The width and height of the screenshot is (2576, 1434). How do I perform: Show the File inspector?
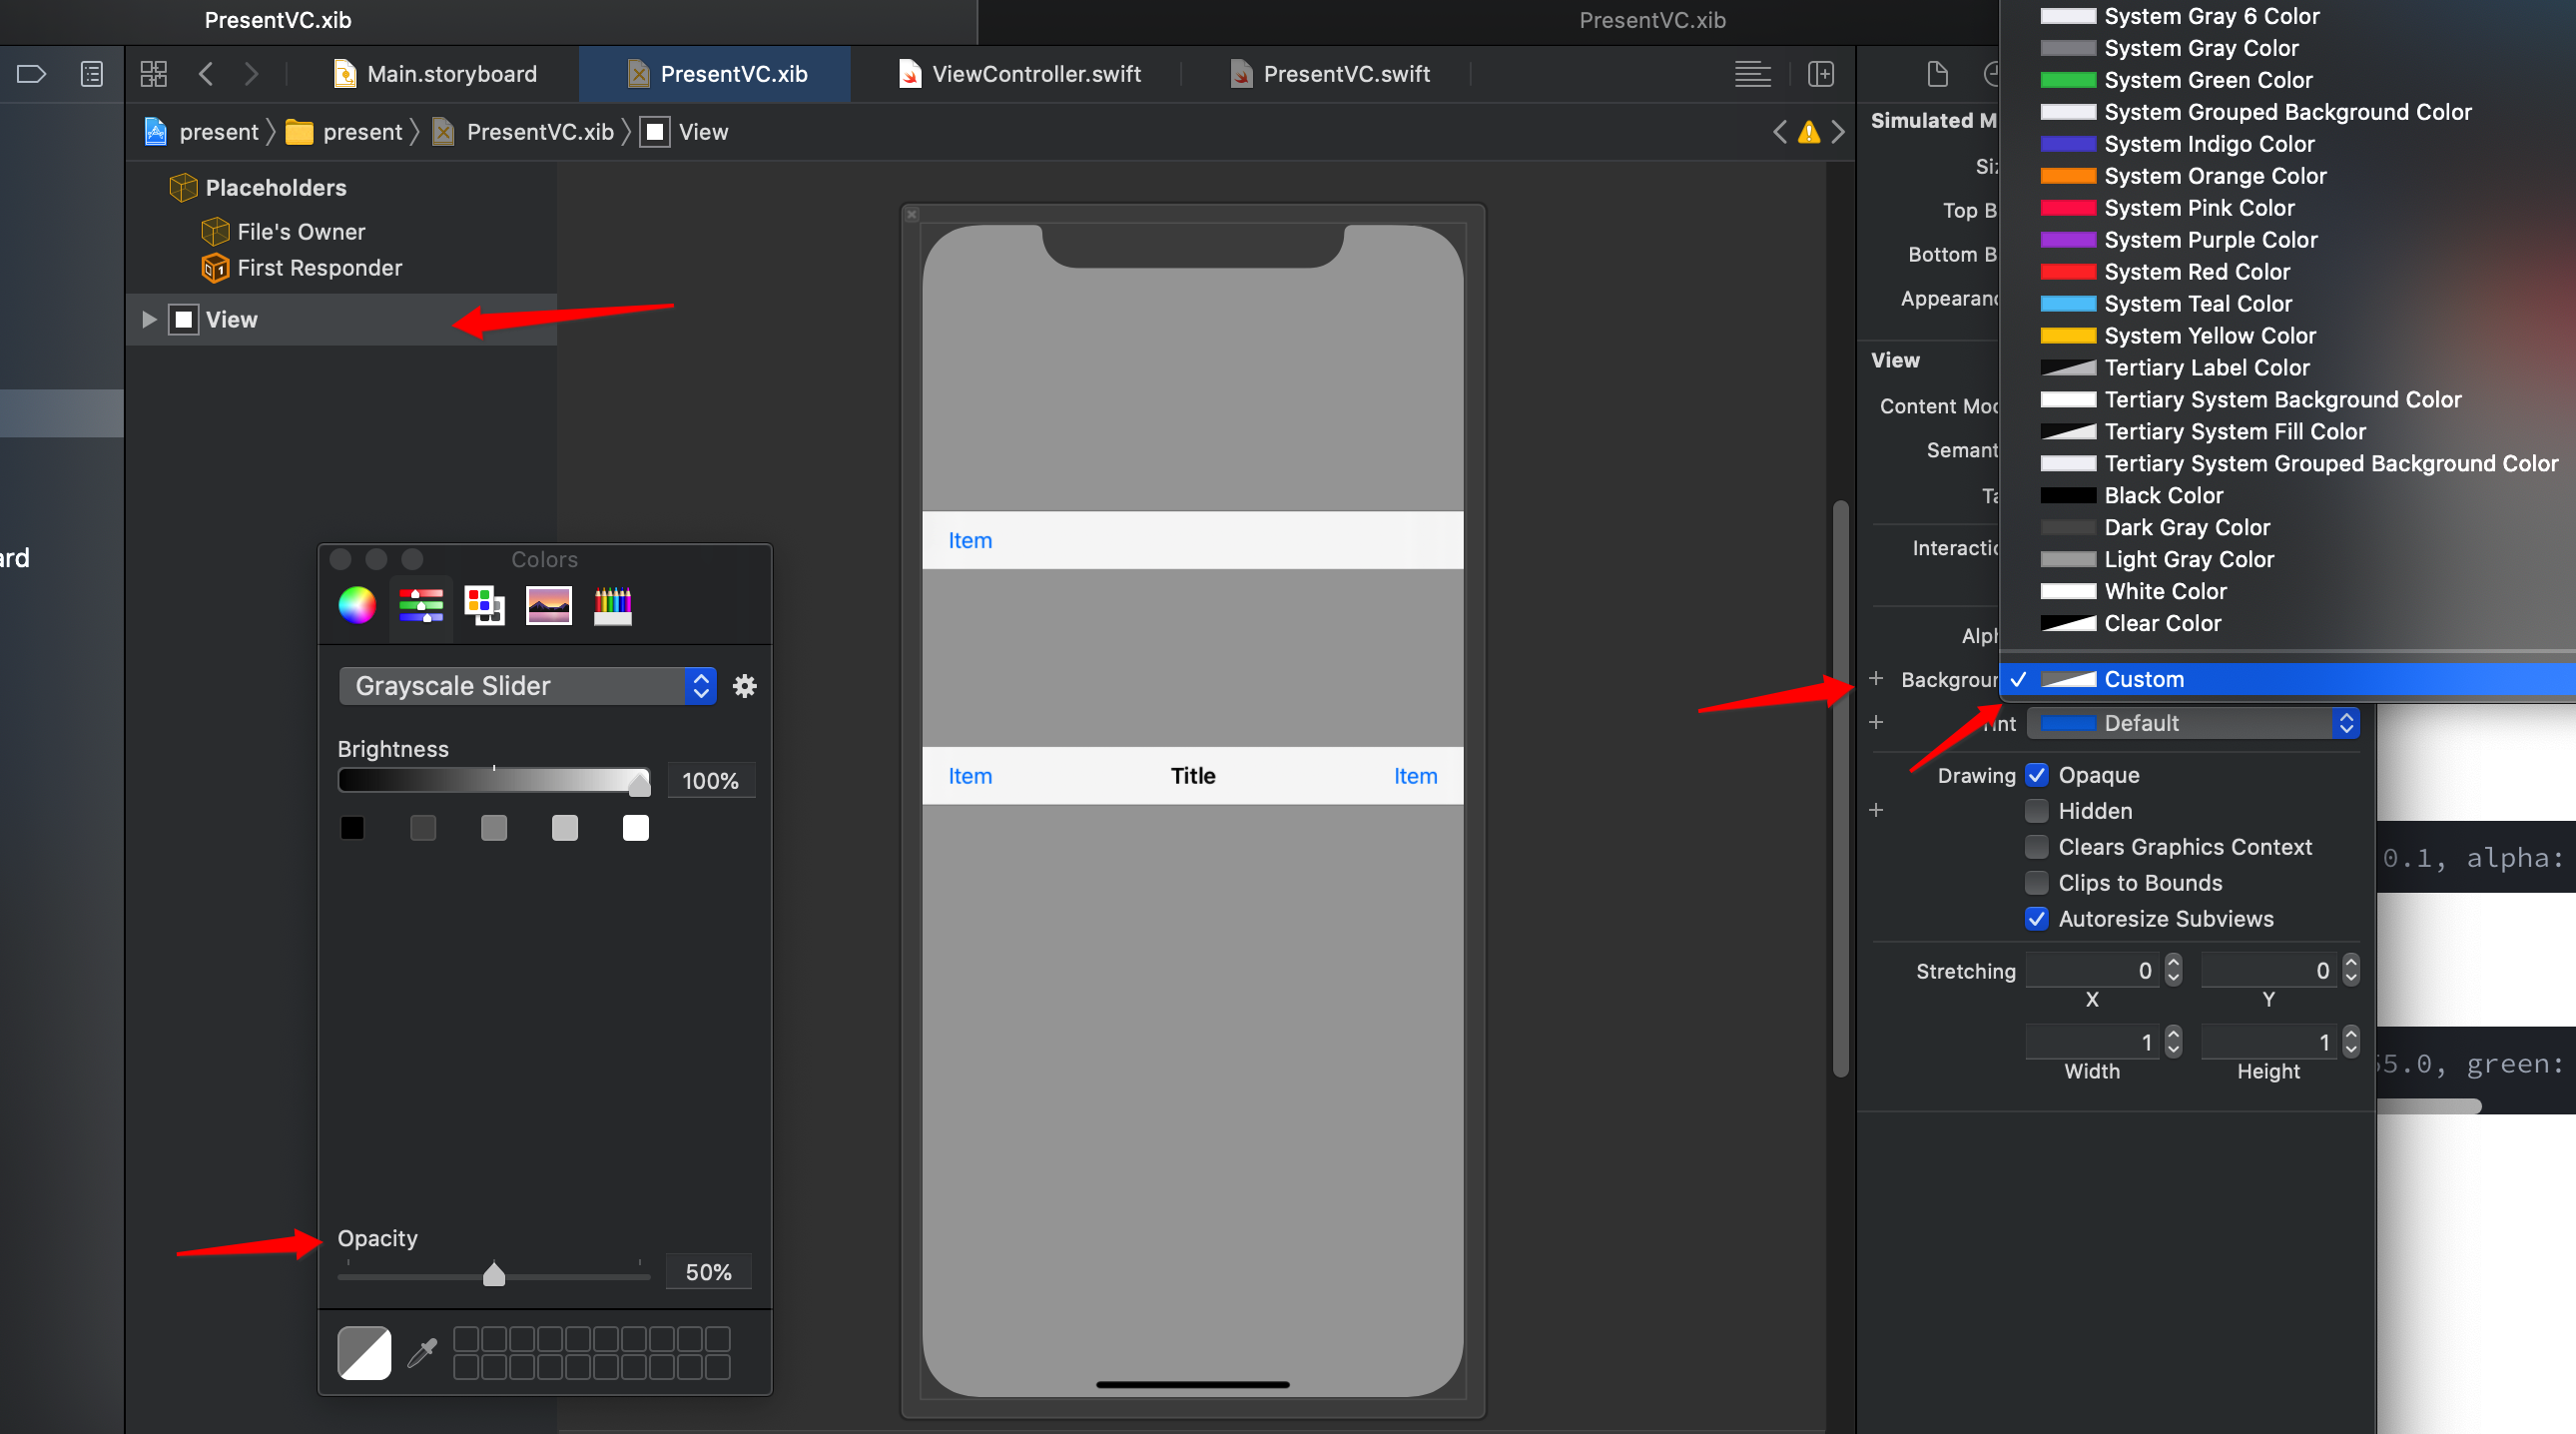(1937, 74)
